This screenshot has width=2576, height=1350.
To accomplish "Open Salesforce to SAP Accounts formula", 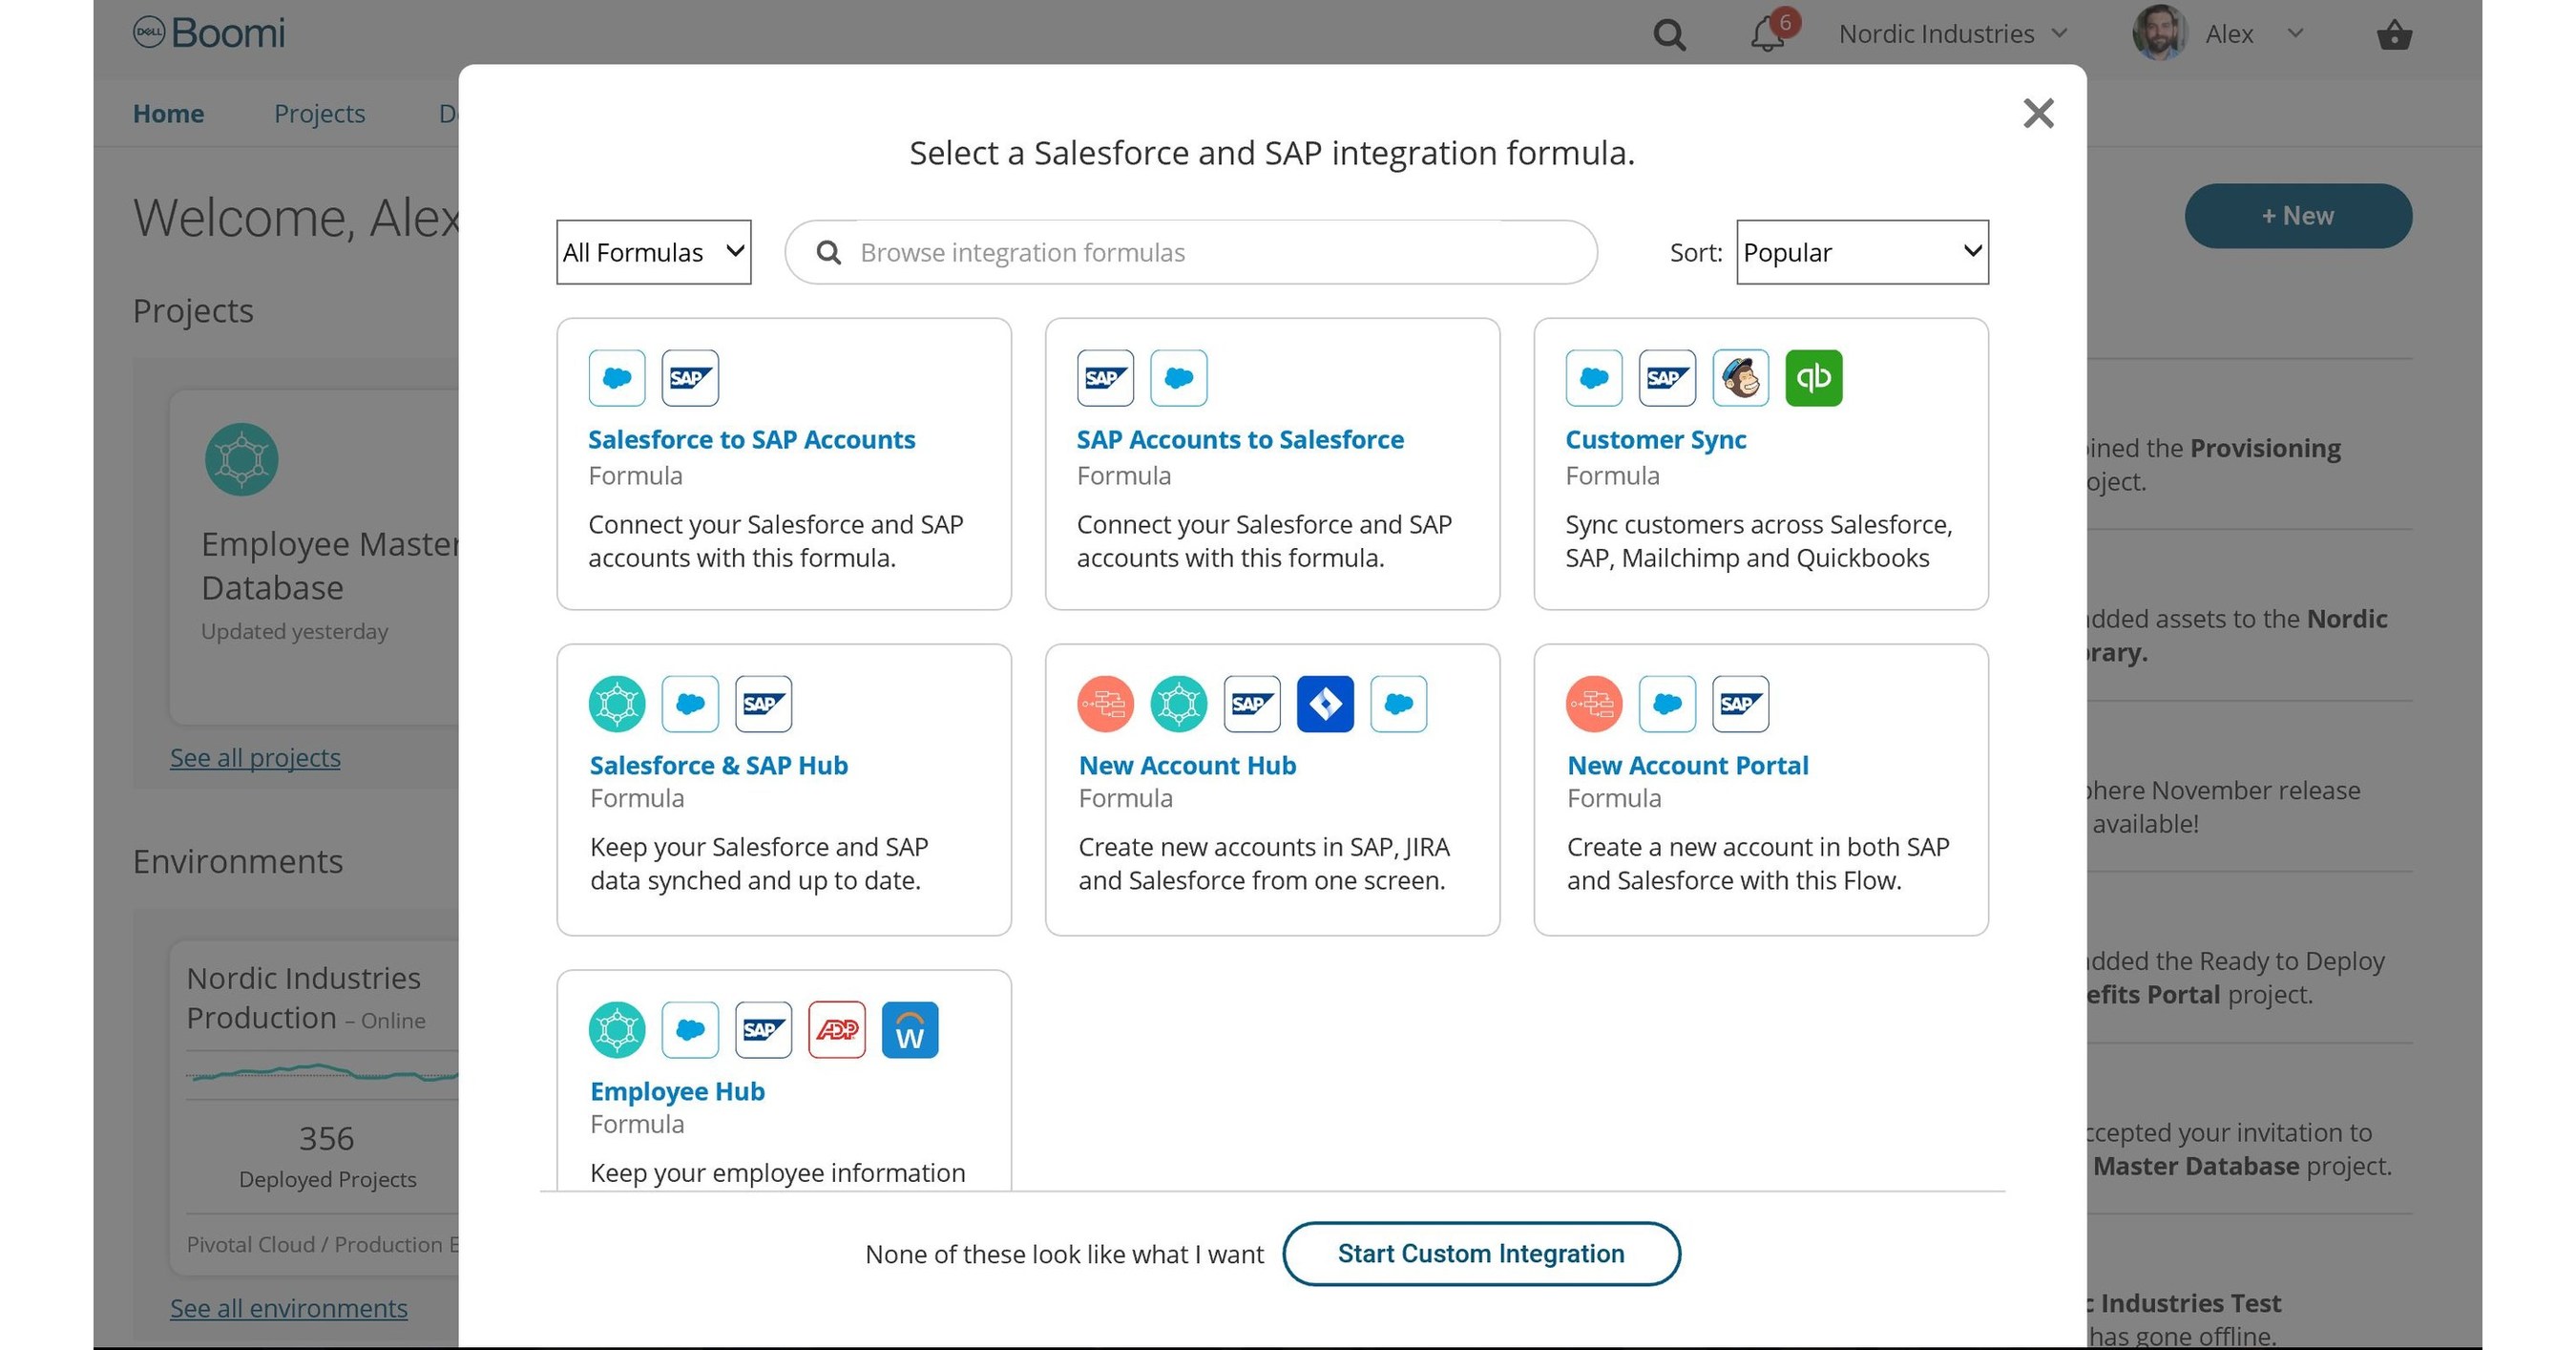I will pyautogui.click(x=751, y=440).
